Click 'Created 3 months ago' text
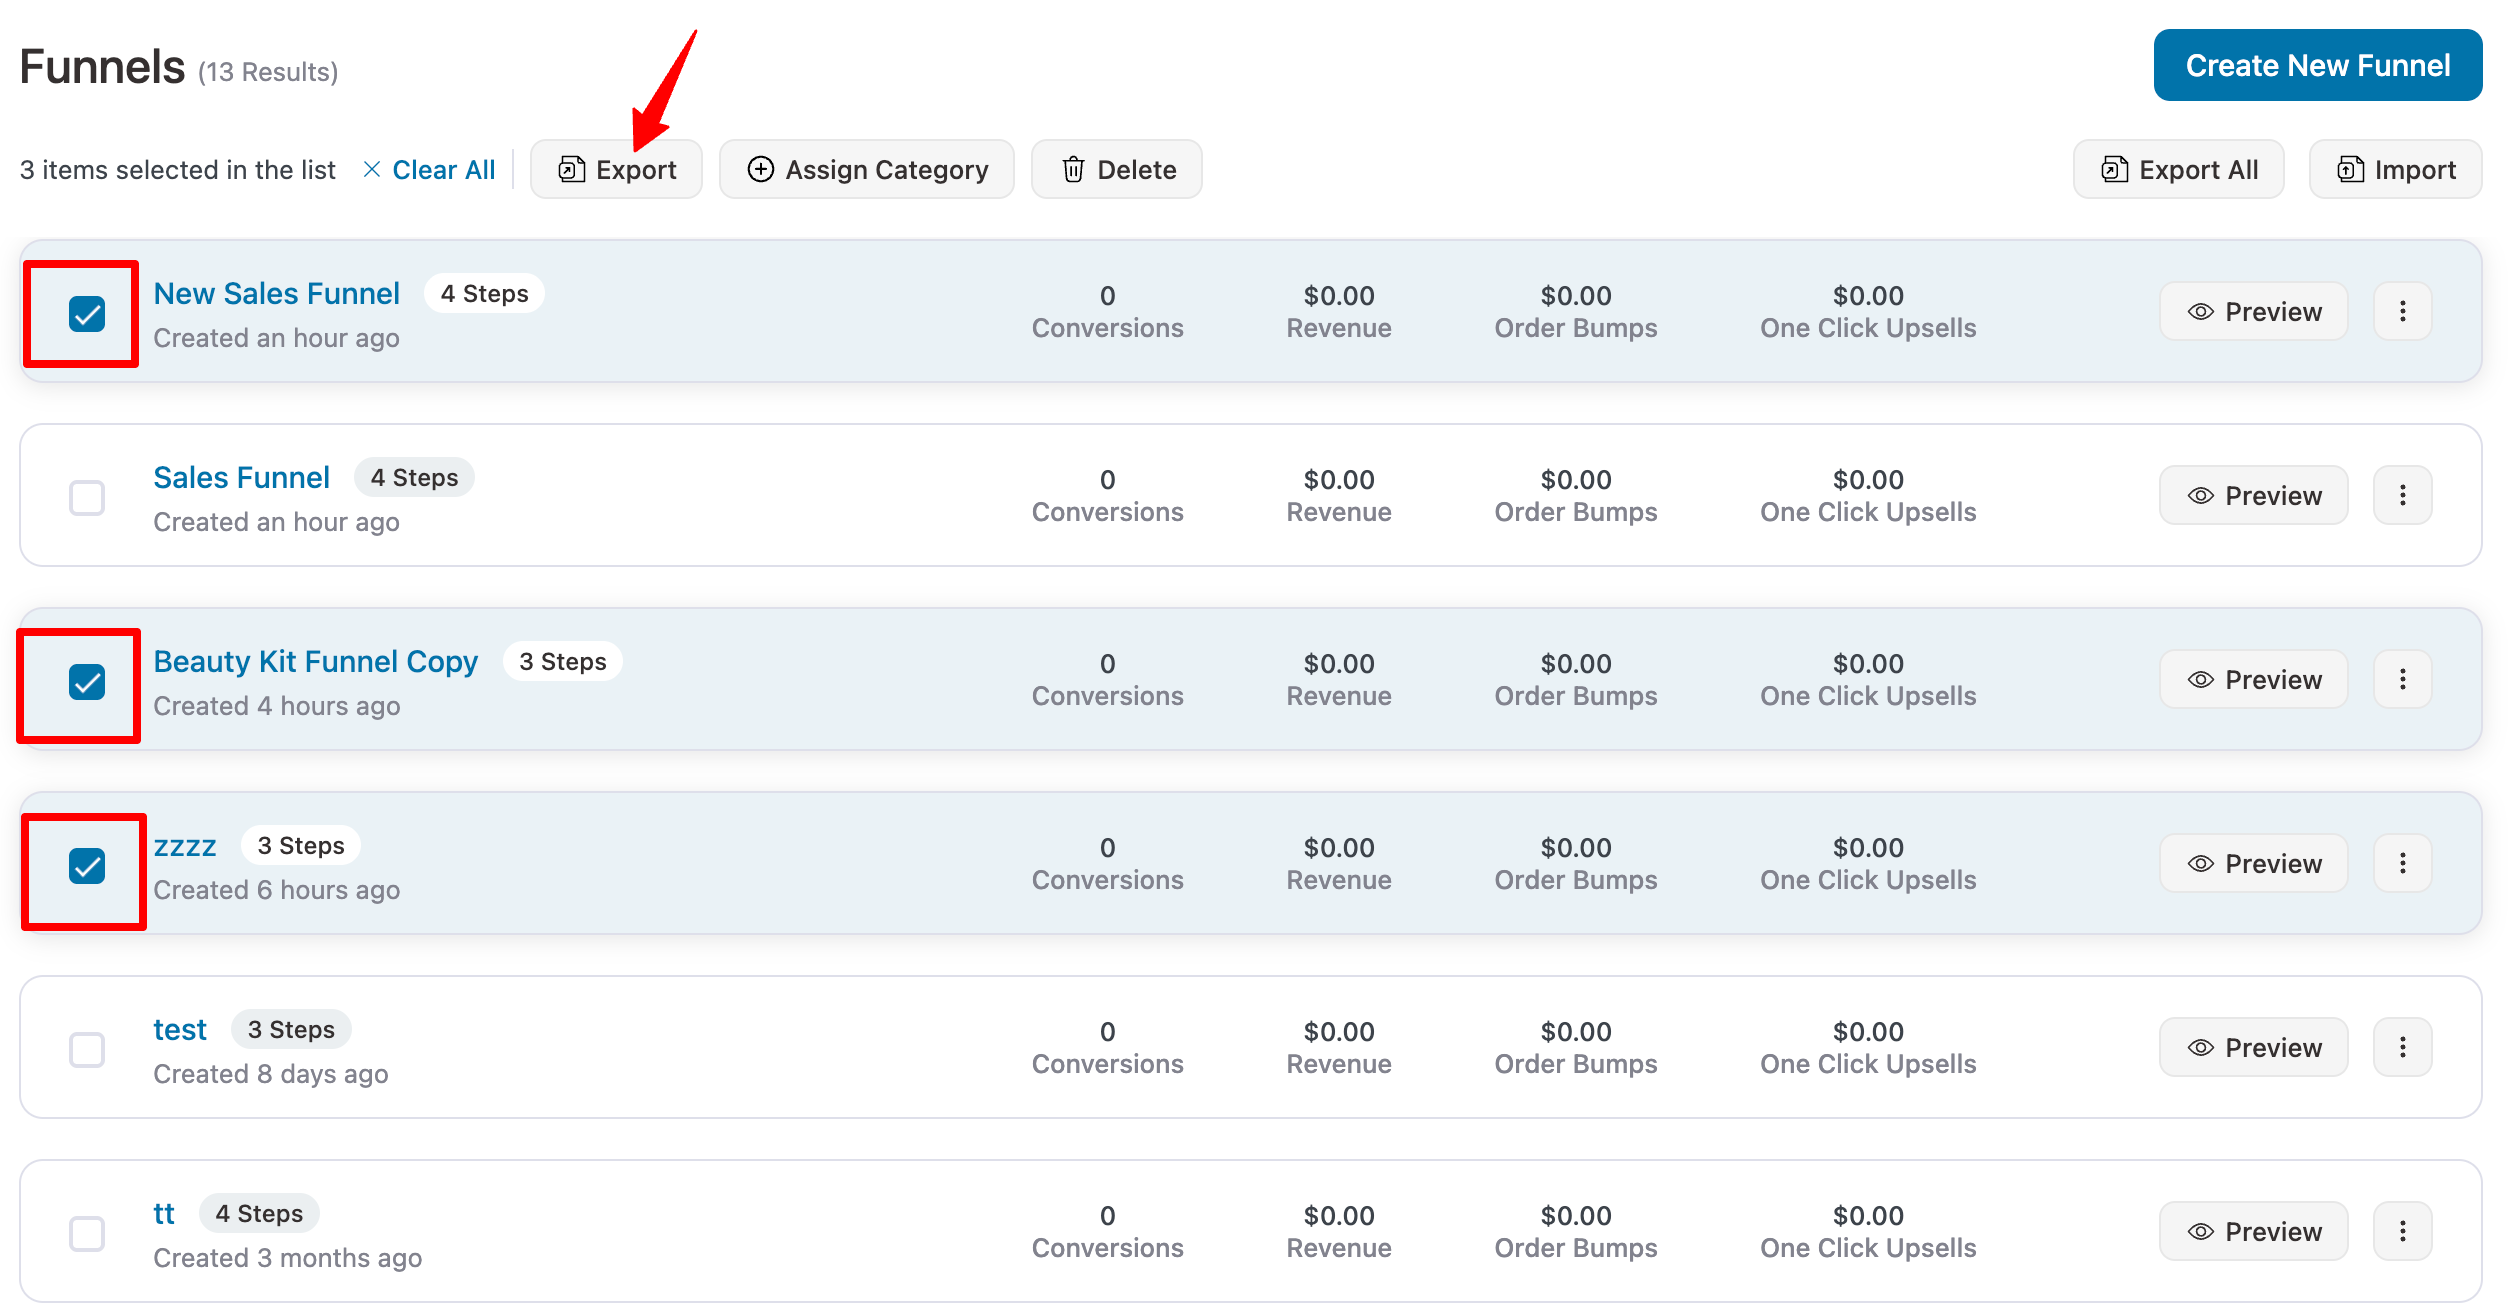2513x1305 pixels. [288, 1258]
